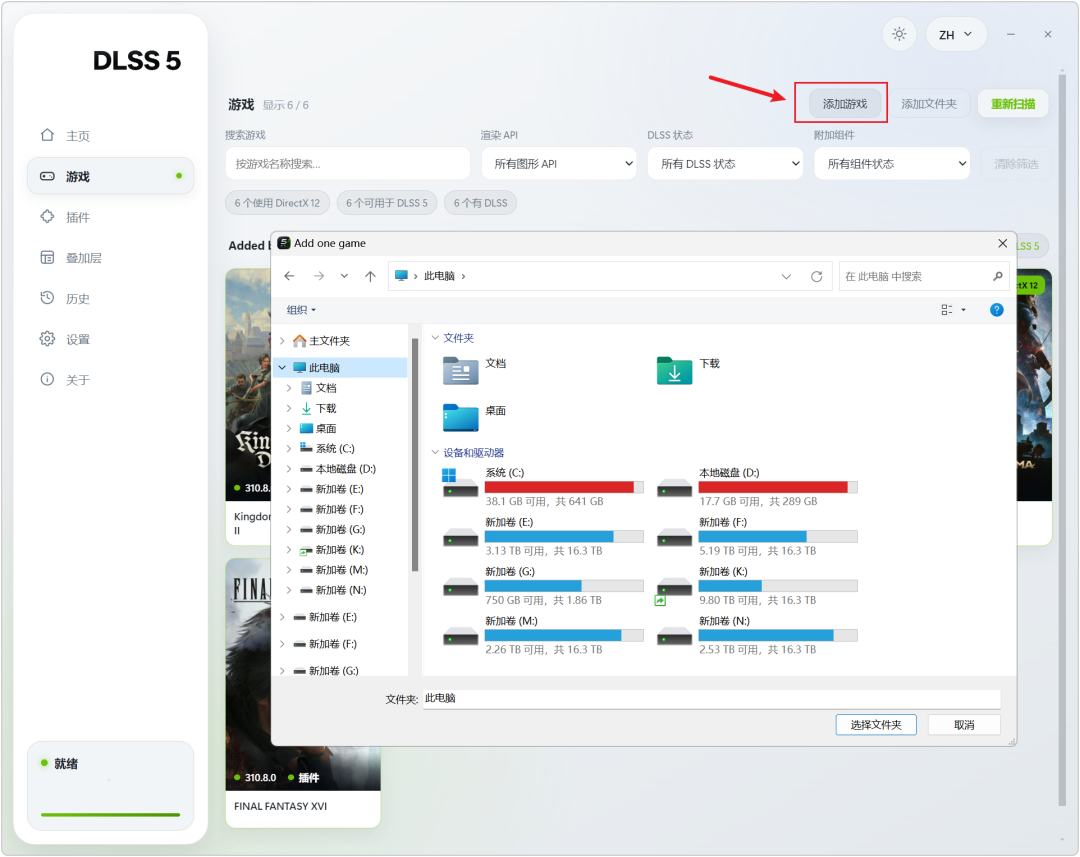Open the 所有 DLSS 状态 dropdown
Image resolution: width=1080 pixels, height=857 pixels.
click(x=725, y=164)
